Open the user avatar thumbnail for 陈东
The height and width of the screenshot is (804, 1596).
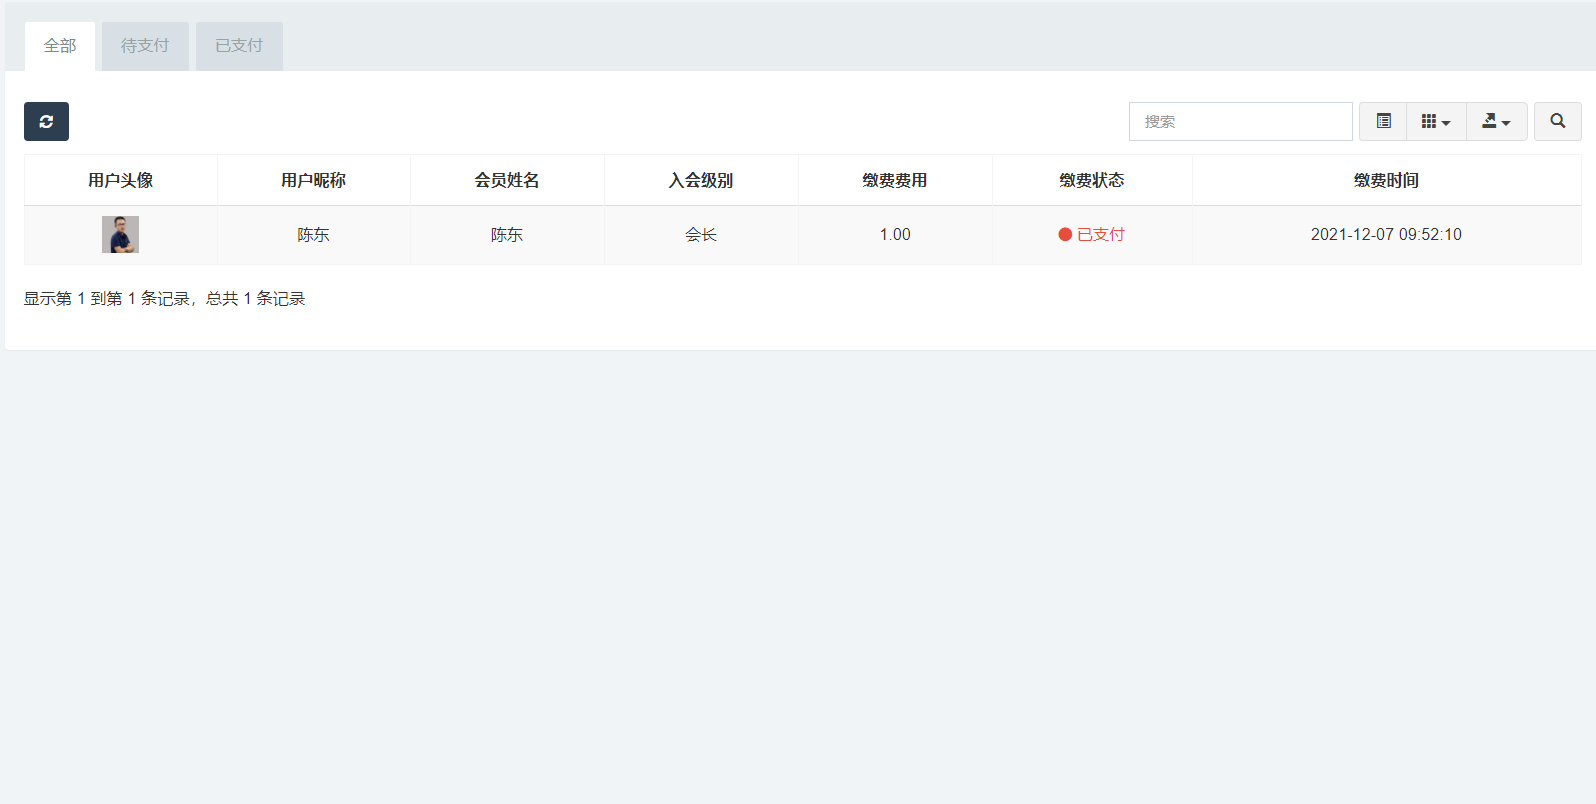(x=120, y=234)
